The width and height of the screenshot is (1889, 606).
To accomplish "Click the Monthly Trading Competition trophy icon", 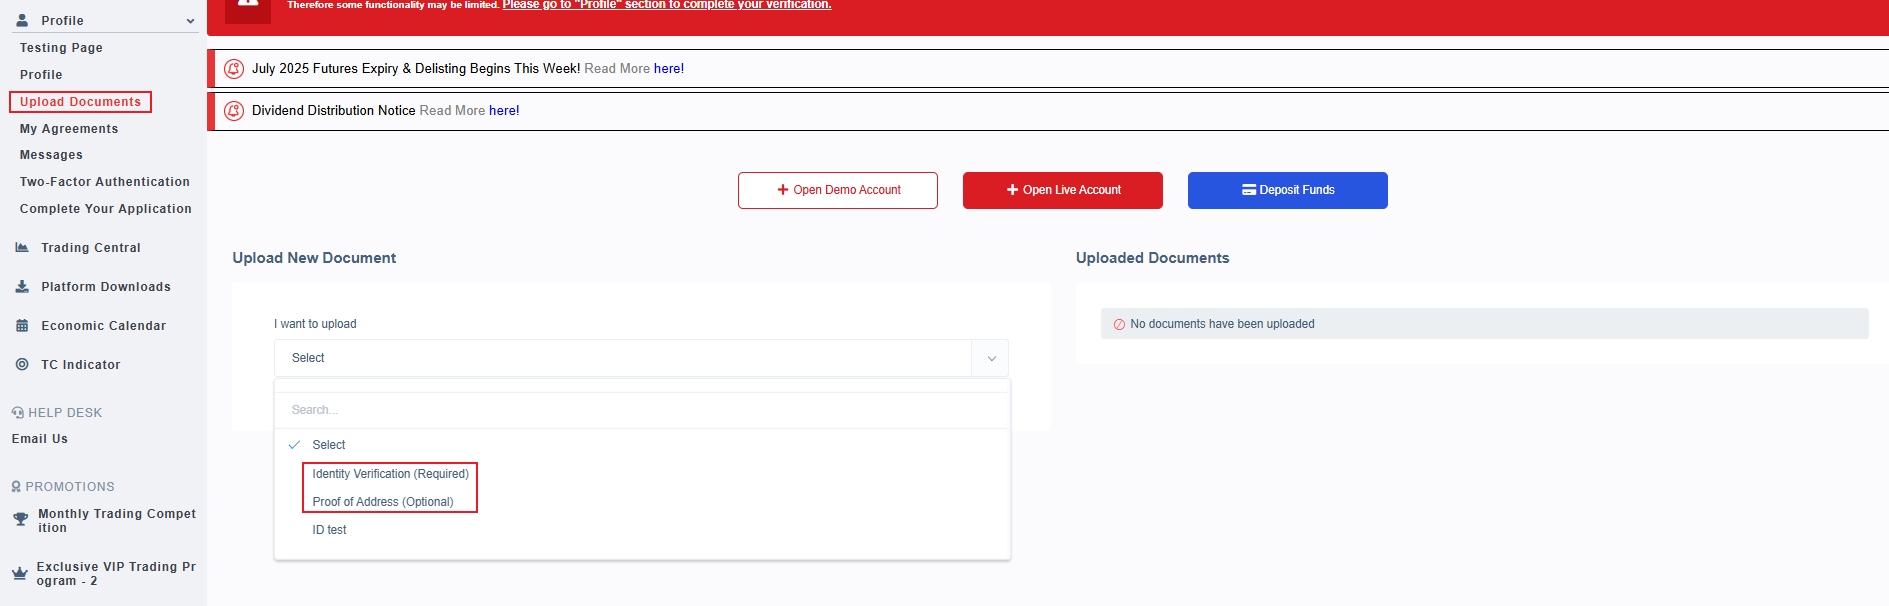I will click(20, 519).
